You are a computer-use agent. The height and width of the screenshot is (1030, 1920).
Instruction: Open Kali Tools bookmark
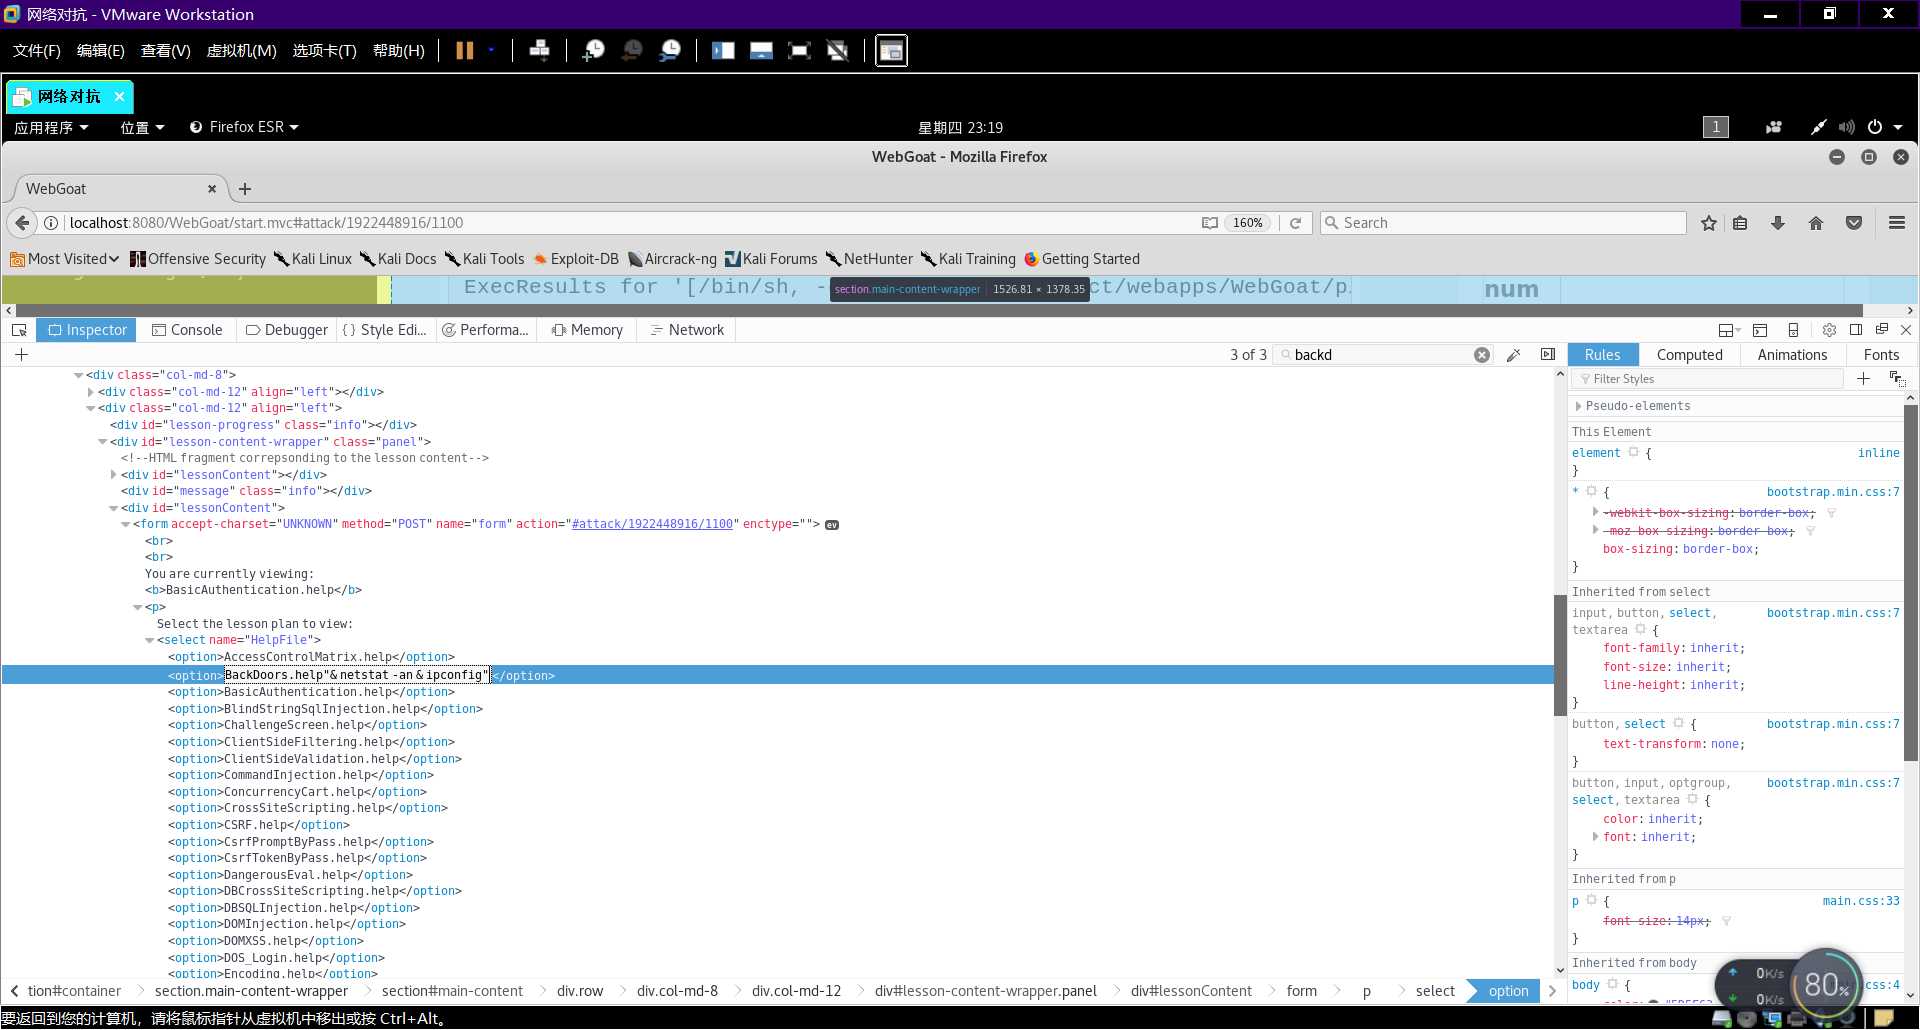(485, 259)
